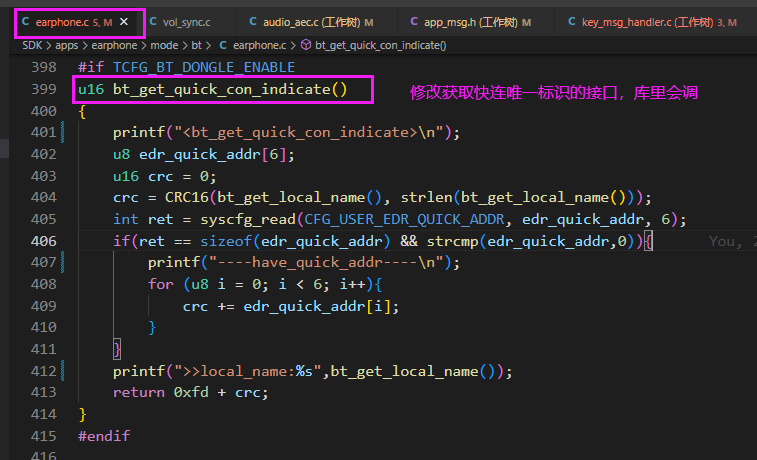Click the C file icon on app_msg.h tab
The image size is (757, 460).
pyautogui.click(x=414, y=22)
